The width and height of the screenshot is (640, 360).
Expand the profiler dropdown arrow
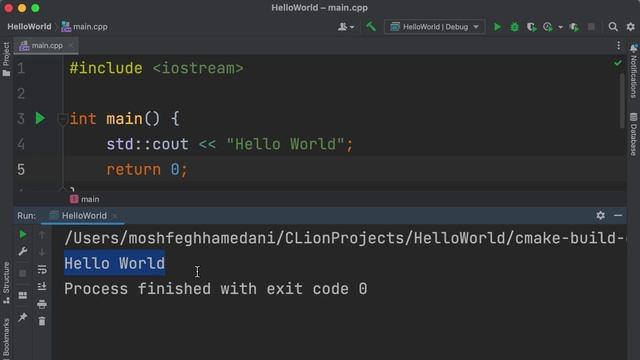560,27
